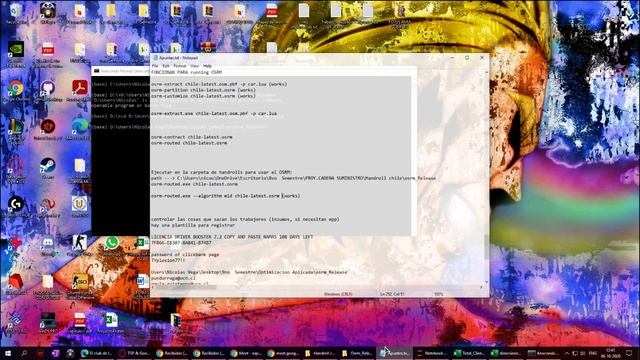Image resolution: width=640 pixels, height=360 pixels.
Task: Open taskbar Search magnifier
Action: 24,353
